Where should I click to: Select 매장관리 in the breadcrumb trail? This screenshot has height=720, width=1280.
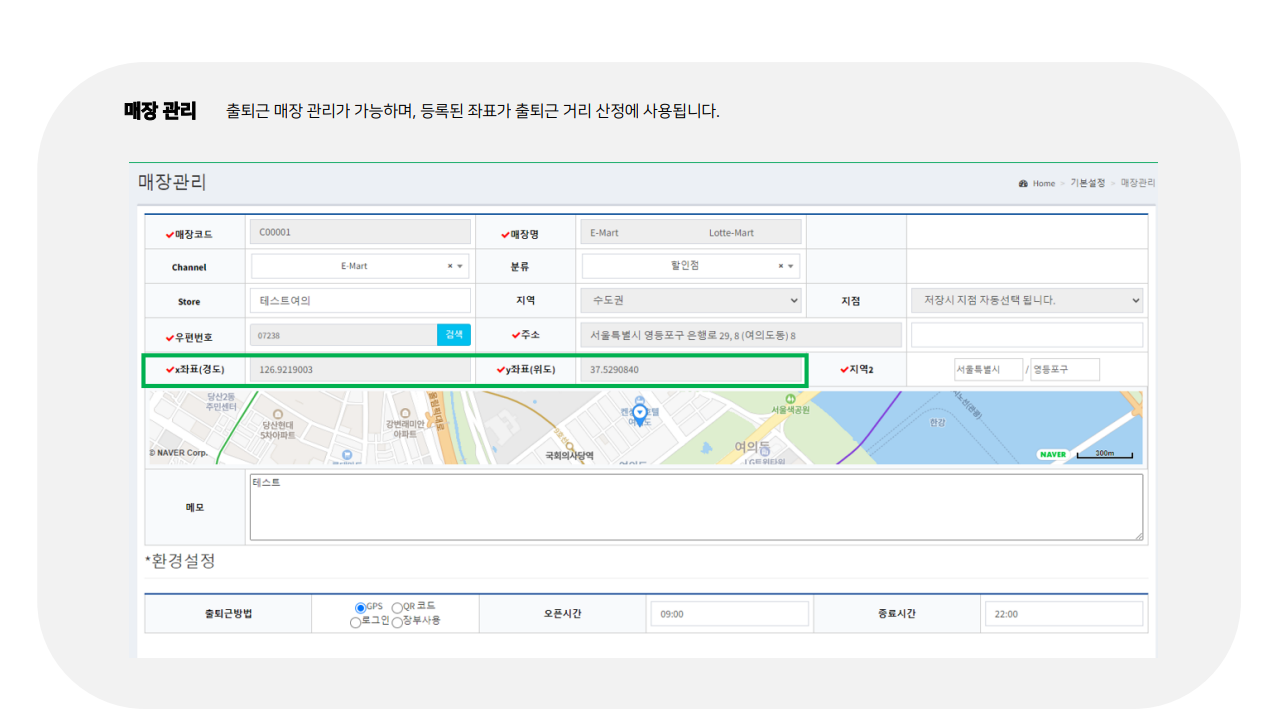pyautogui.click(x=1137, y=183)
